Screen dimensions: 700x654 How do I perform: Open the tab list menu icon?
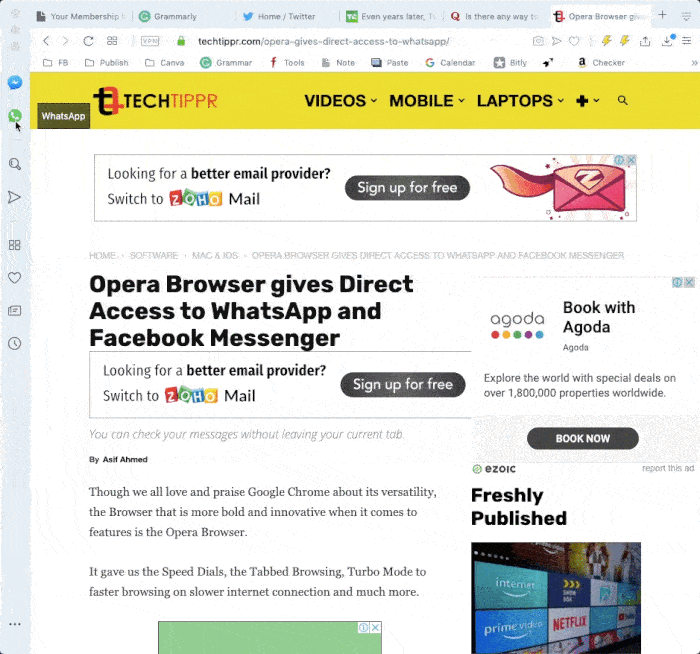pos(687,17)
